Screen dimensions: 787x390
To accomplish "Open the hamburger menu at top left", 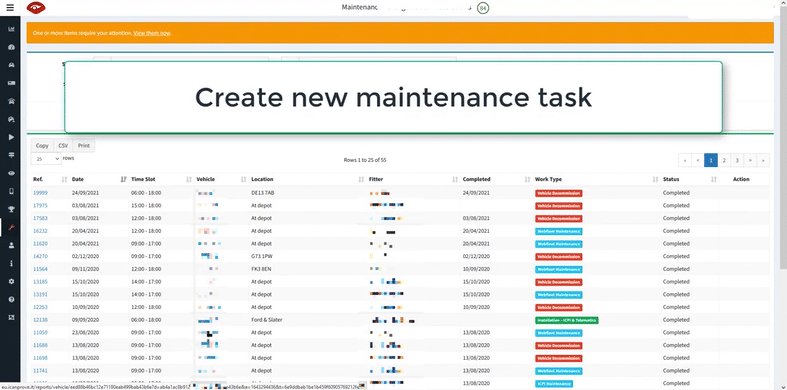I will click(10, 8).
